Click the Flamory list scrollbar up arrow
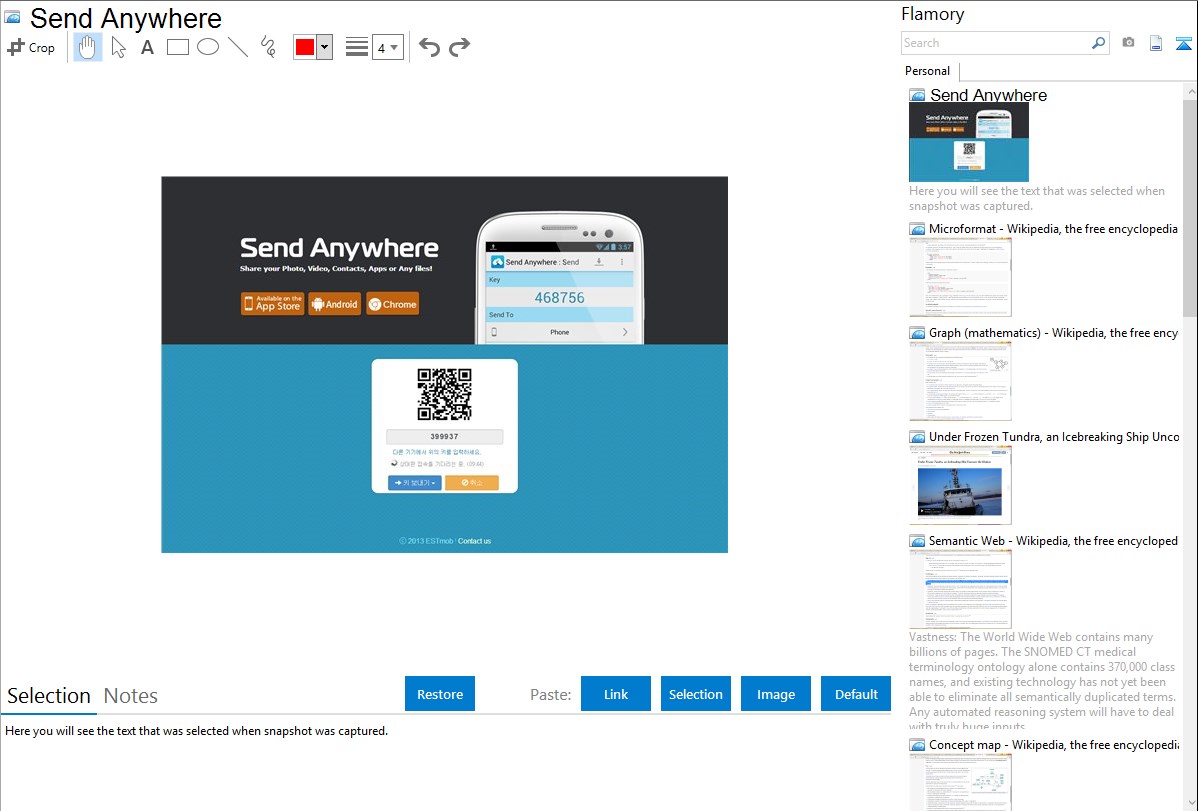This screenshot has width=1198, height=811. pyautogui.click(x=1191, y=91)
